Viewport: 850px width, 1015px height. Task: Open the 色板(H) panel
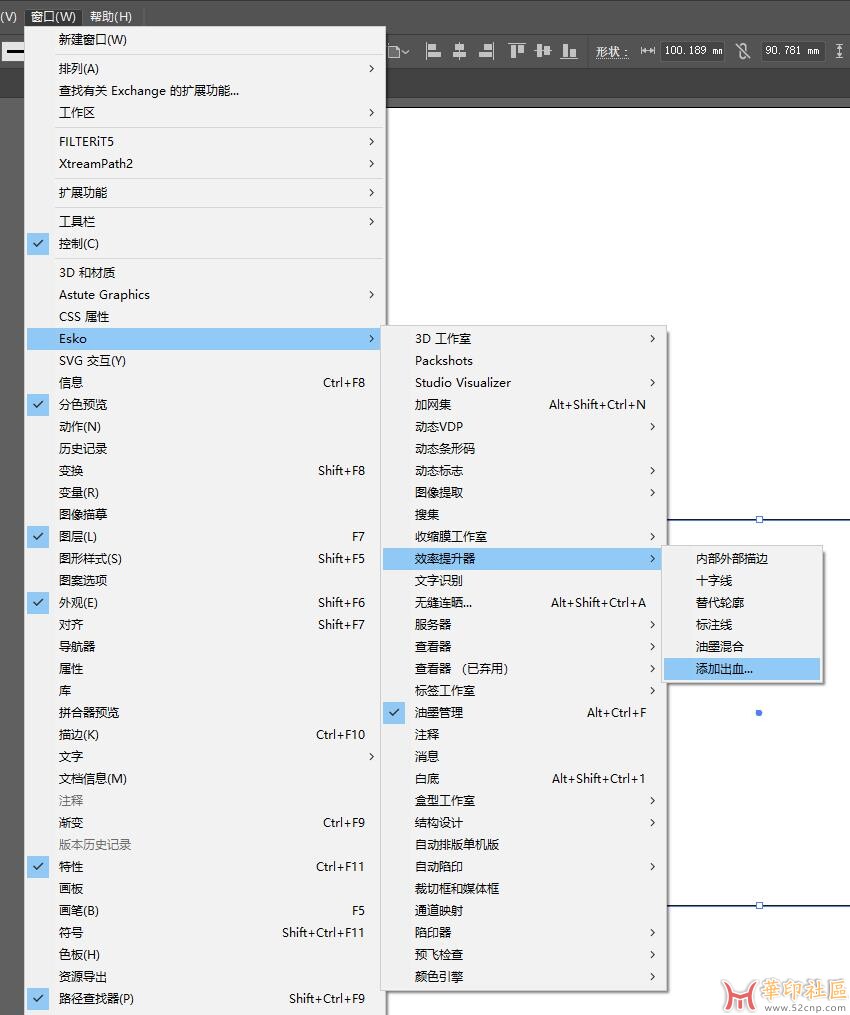pyautogui.click(x=206, y=955)
